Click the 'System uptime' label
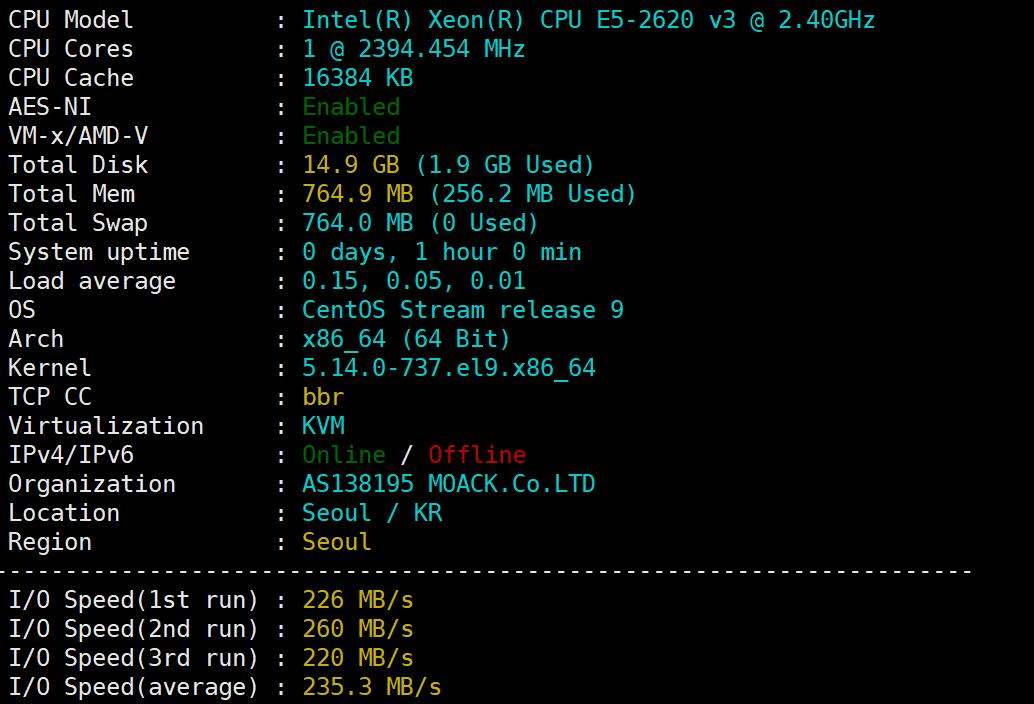This screenshot has height=704, width=1034. tap(99, 252)
